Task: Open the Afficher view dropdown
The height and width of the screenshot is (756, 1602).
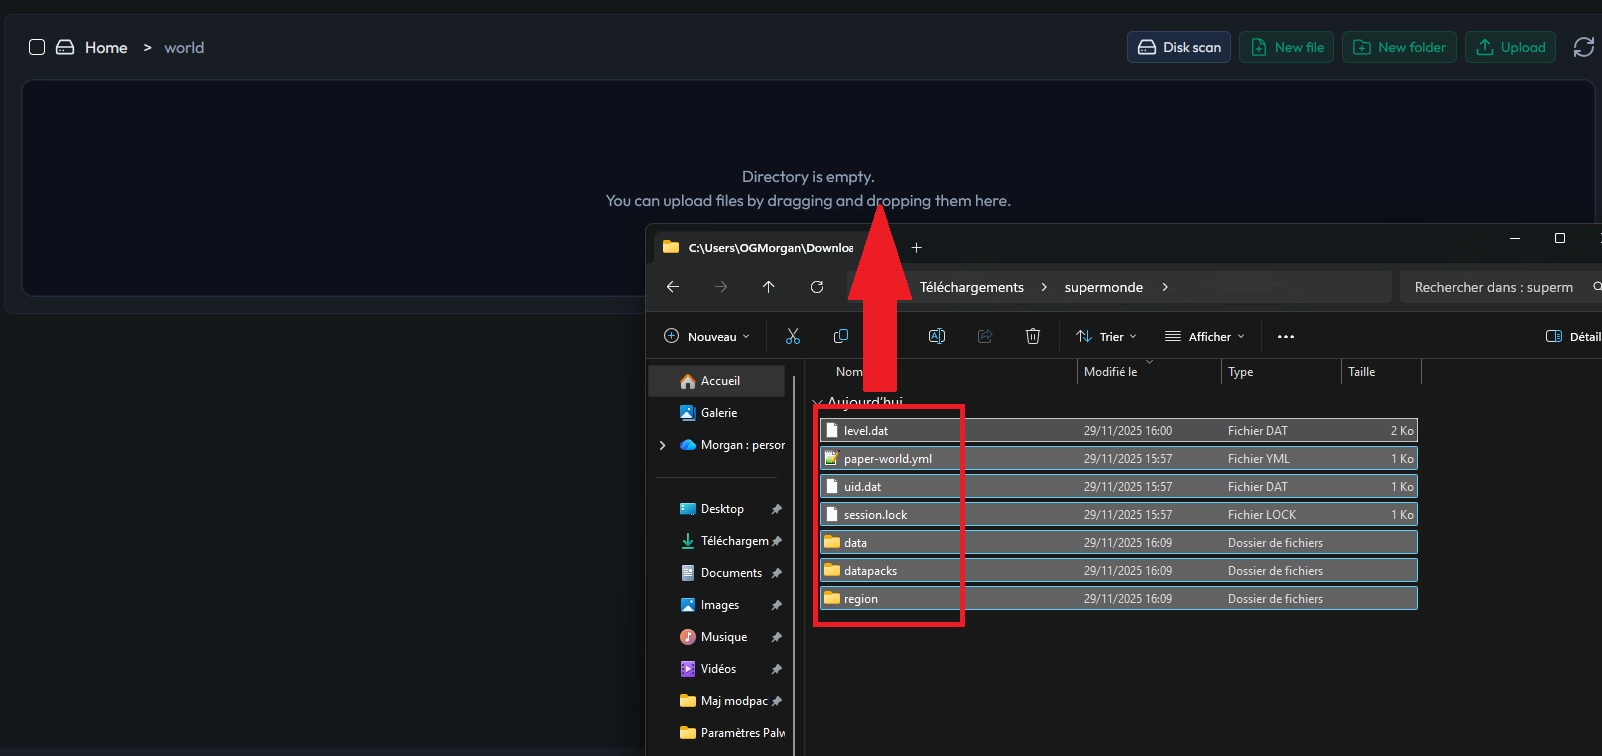Action: (x=1205, y=337)
